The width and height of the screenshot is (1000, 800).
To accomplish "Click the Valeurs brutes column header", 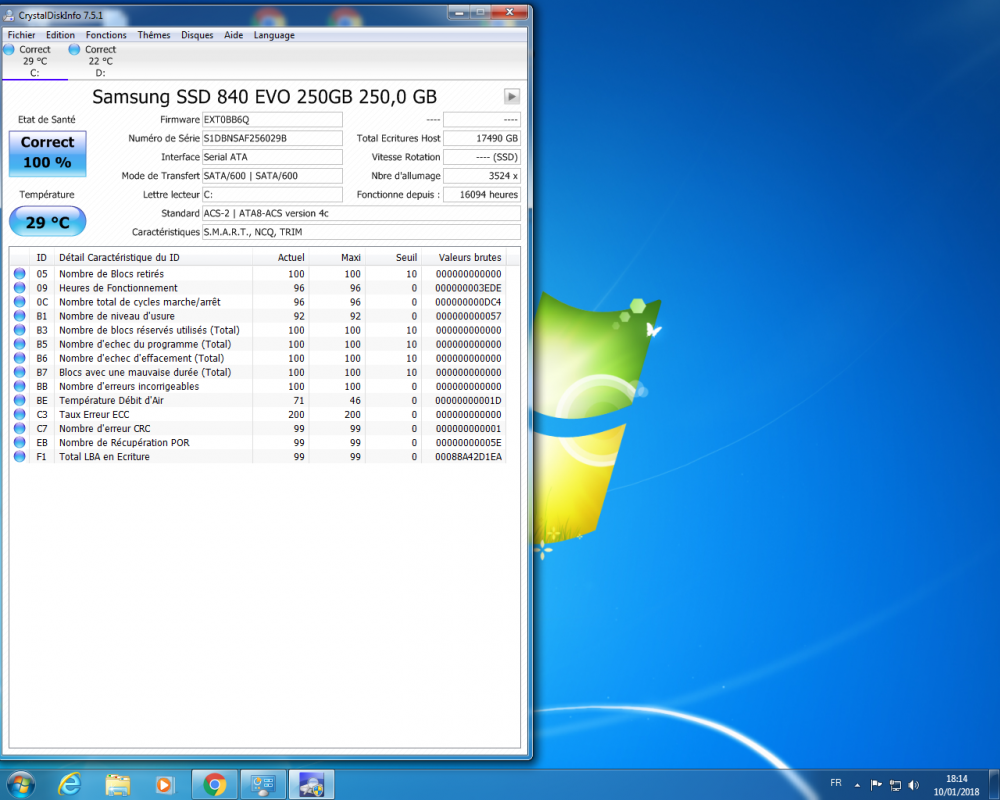I will (470, 257).
